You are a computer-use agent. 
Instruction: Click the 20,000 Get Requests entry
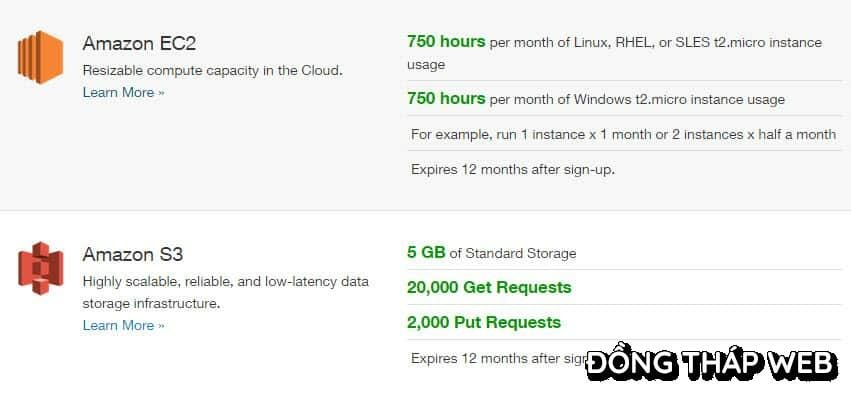click(489, 287)
